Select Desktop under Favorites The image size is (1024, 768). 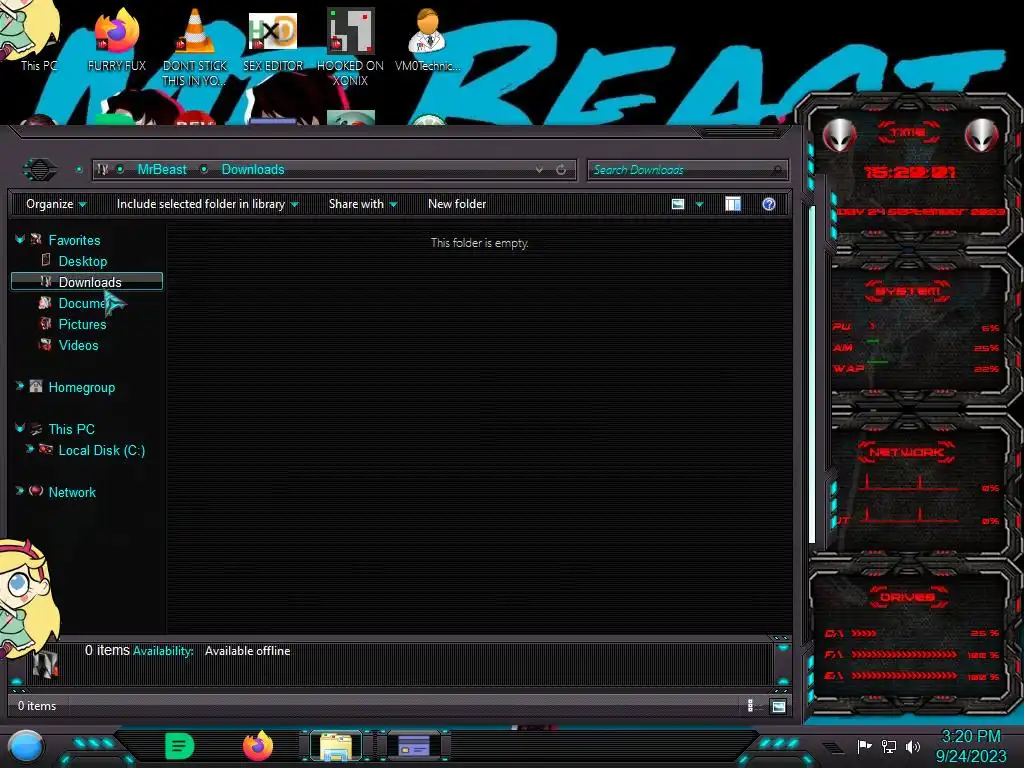(x=83, y=261)
